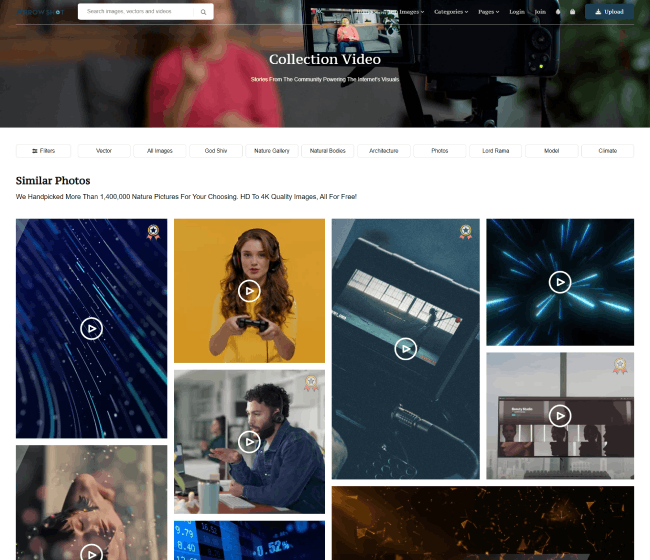Click the premium badge on the billboard video
This screenshot has width=650, height=560.
pyautogui.click(x=620, y=366)
